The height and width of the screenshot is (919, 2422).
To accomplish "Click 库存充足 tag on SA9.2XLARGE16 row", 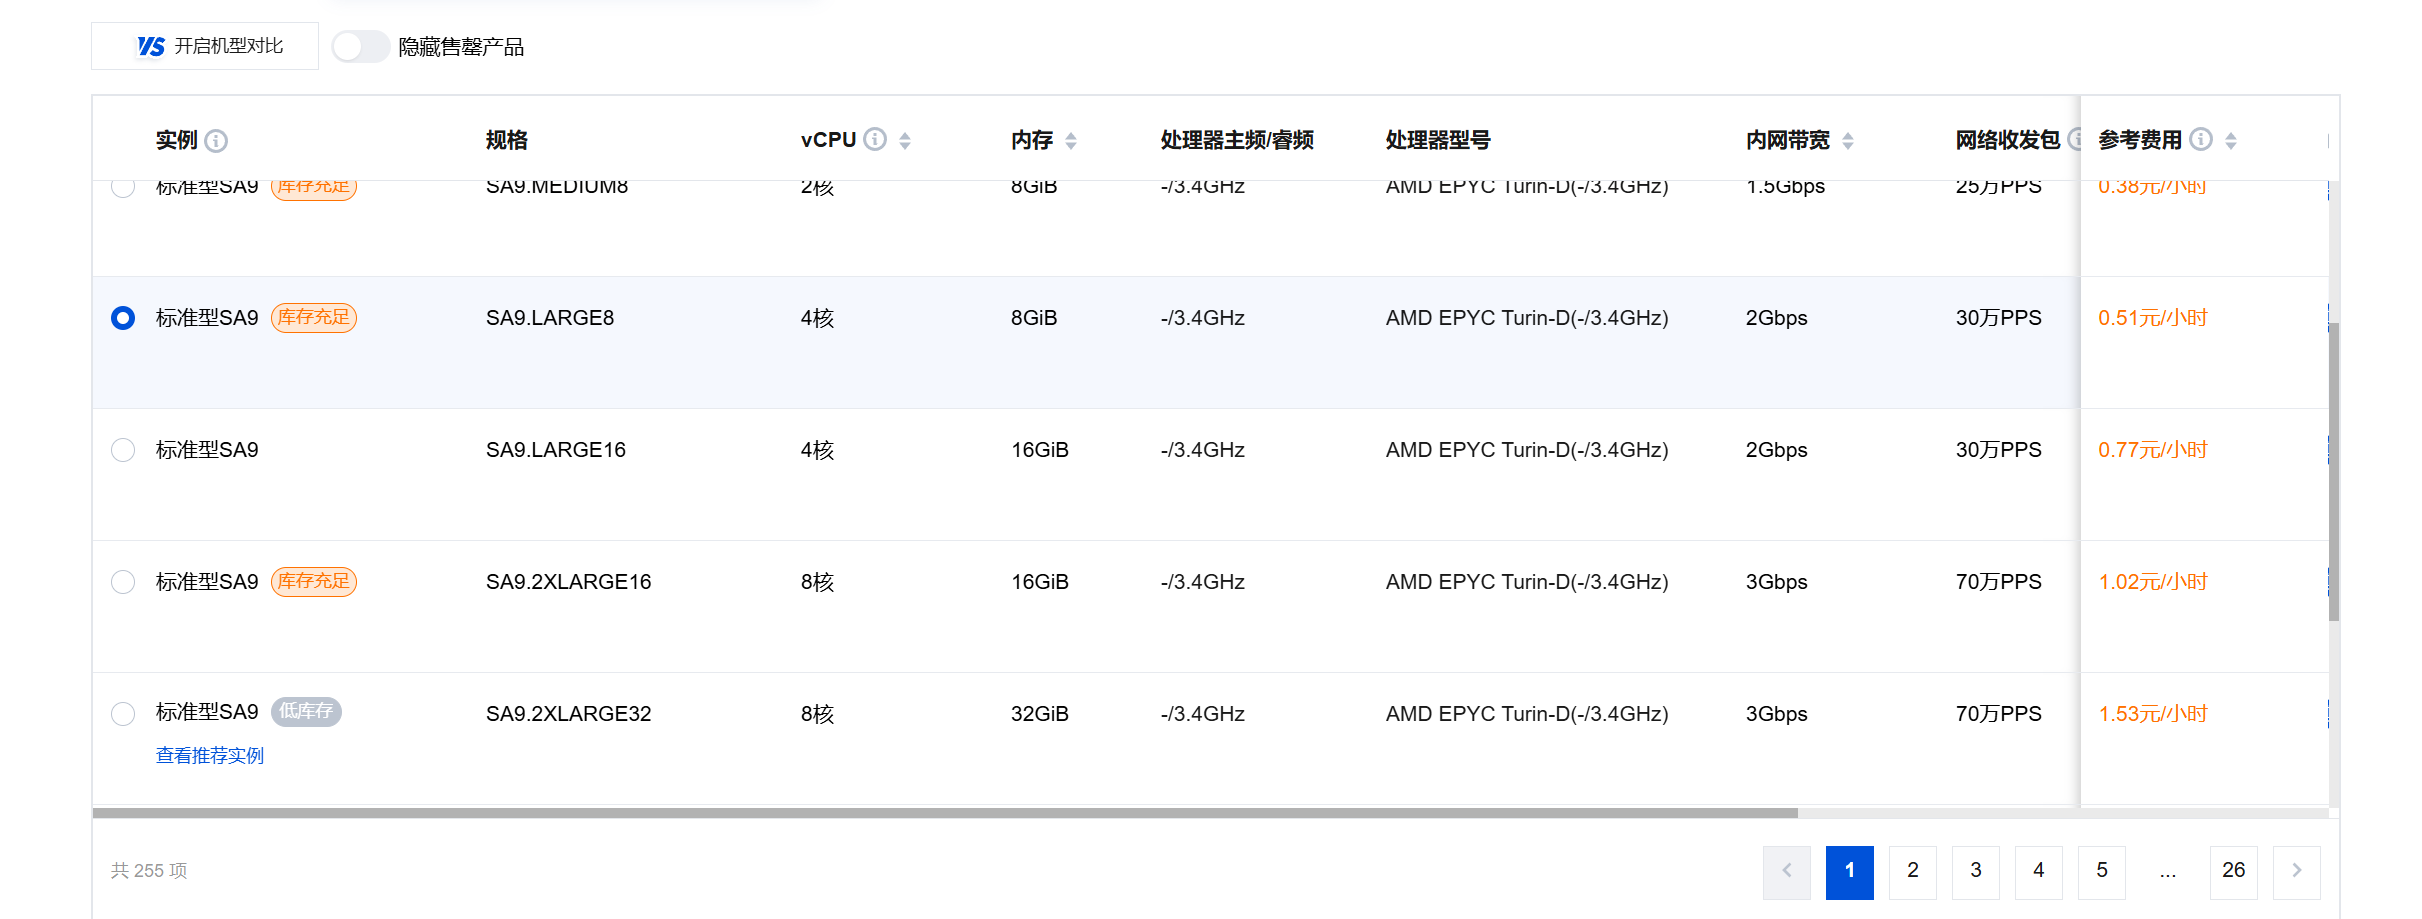I will tap(314, 582).
